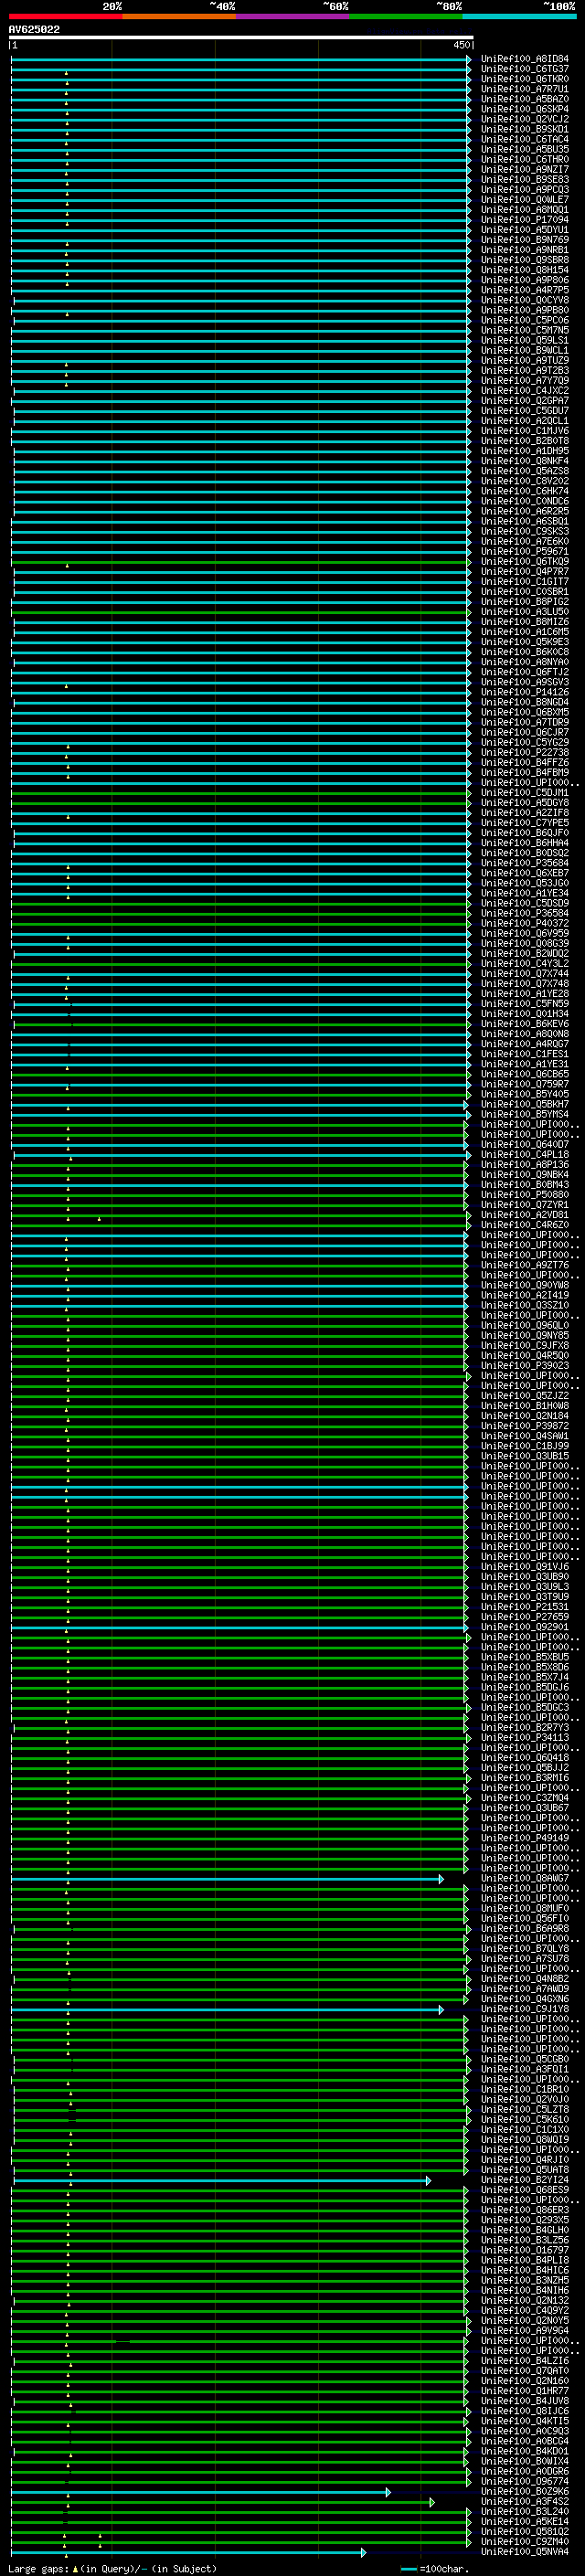The image size is (585, 2576).
Task: Click label UniRef100_C4JXC2
Action: (525, 391)
